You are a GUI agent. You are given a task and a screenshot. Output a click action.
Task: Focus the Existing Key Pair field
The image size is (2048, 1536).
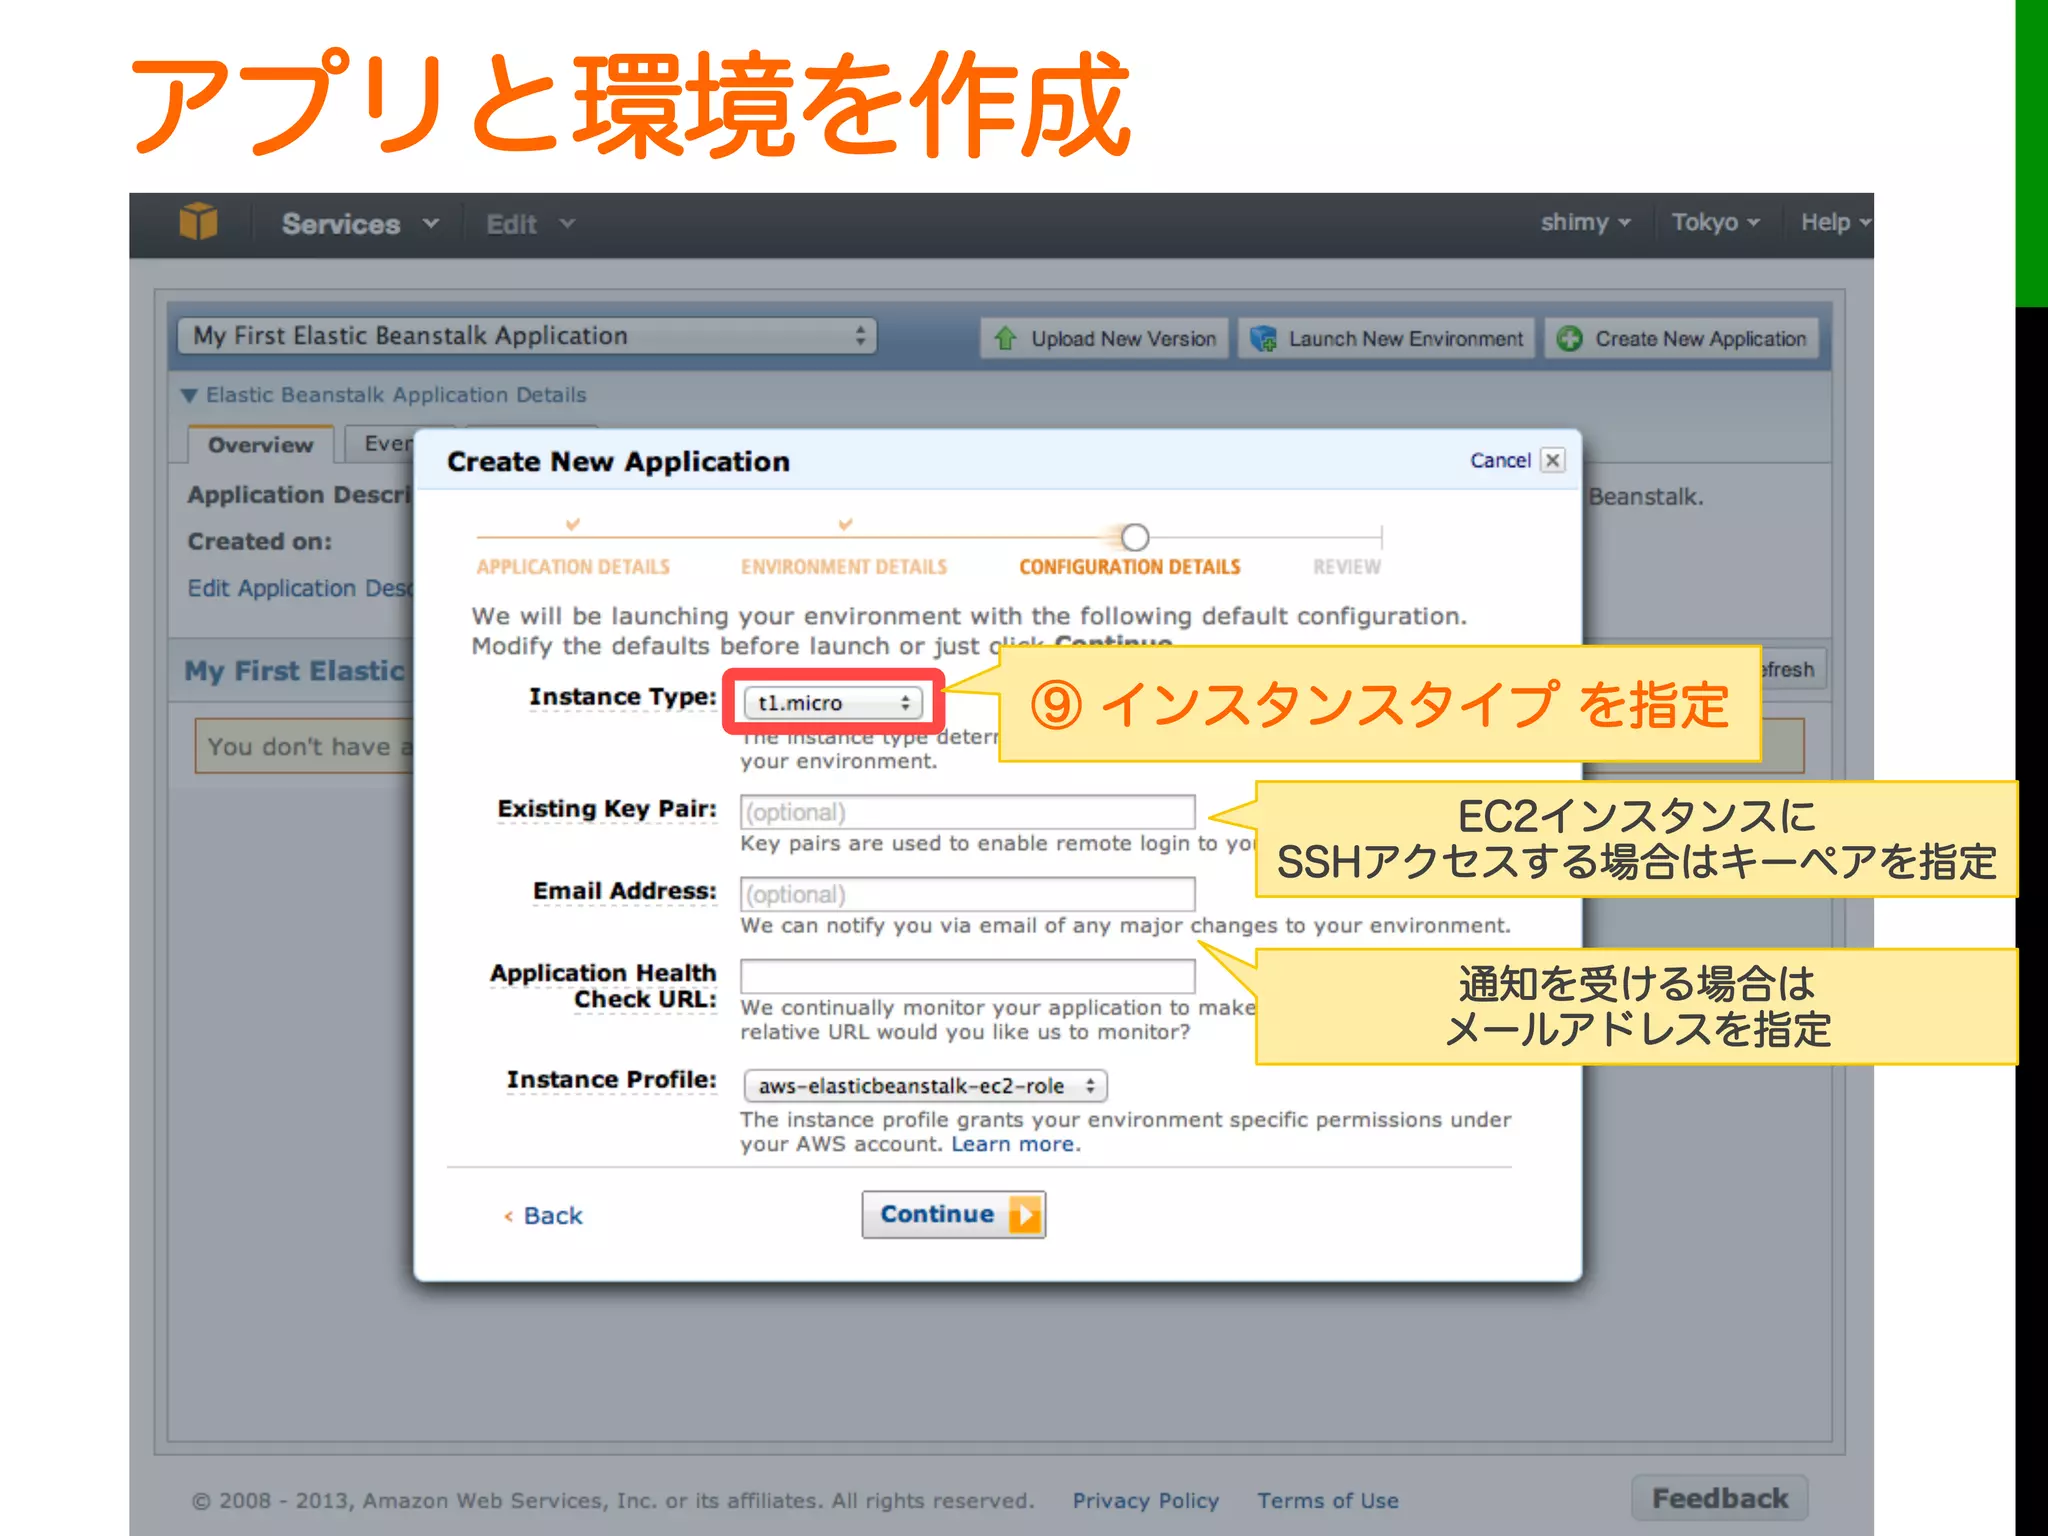point(967,812)
